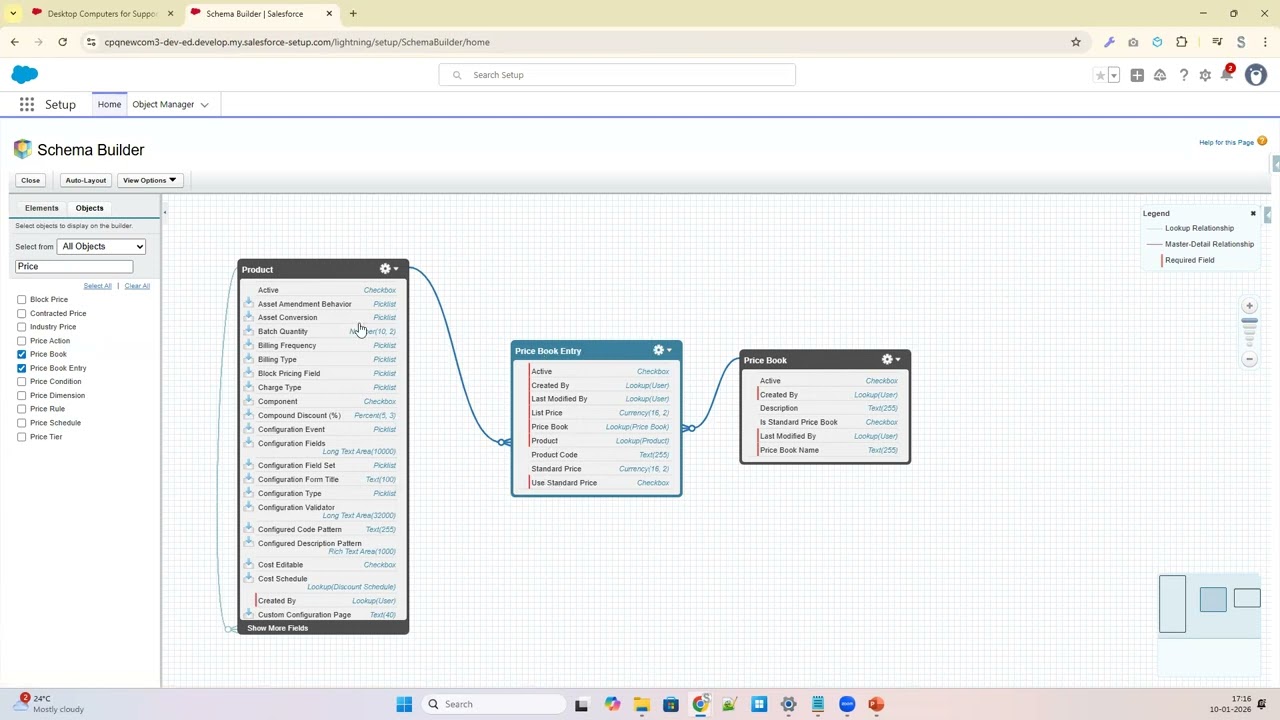Open the All Objects select dropdown
This screenshot has height=720, width=1280.
(101, 246)
